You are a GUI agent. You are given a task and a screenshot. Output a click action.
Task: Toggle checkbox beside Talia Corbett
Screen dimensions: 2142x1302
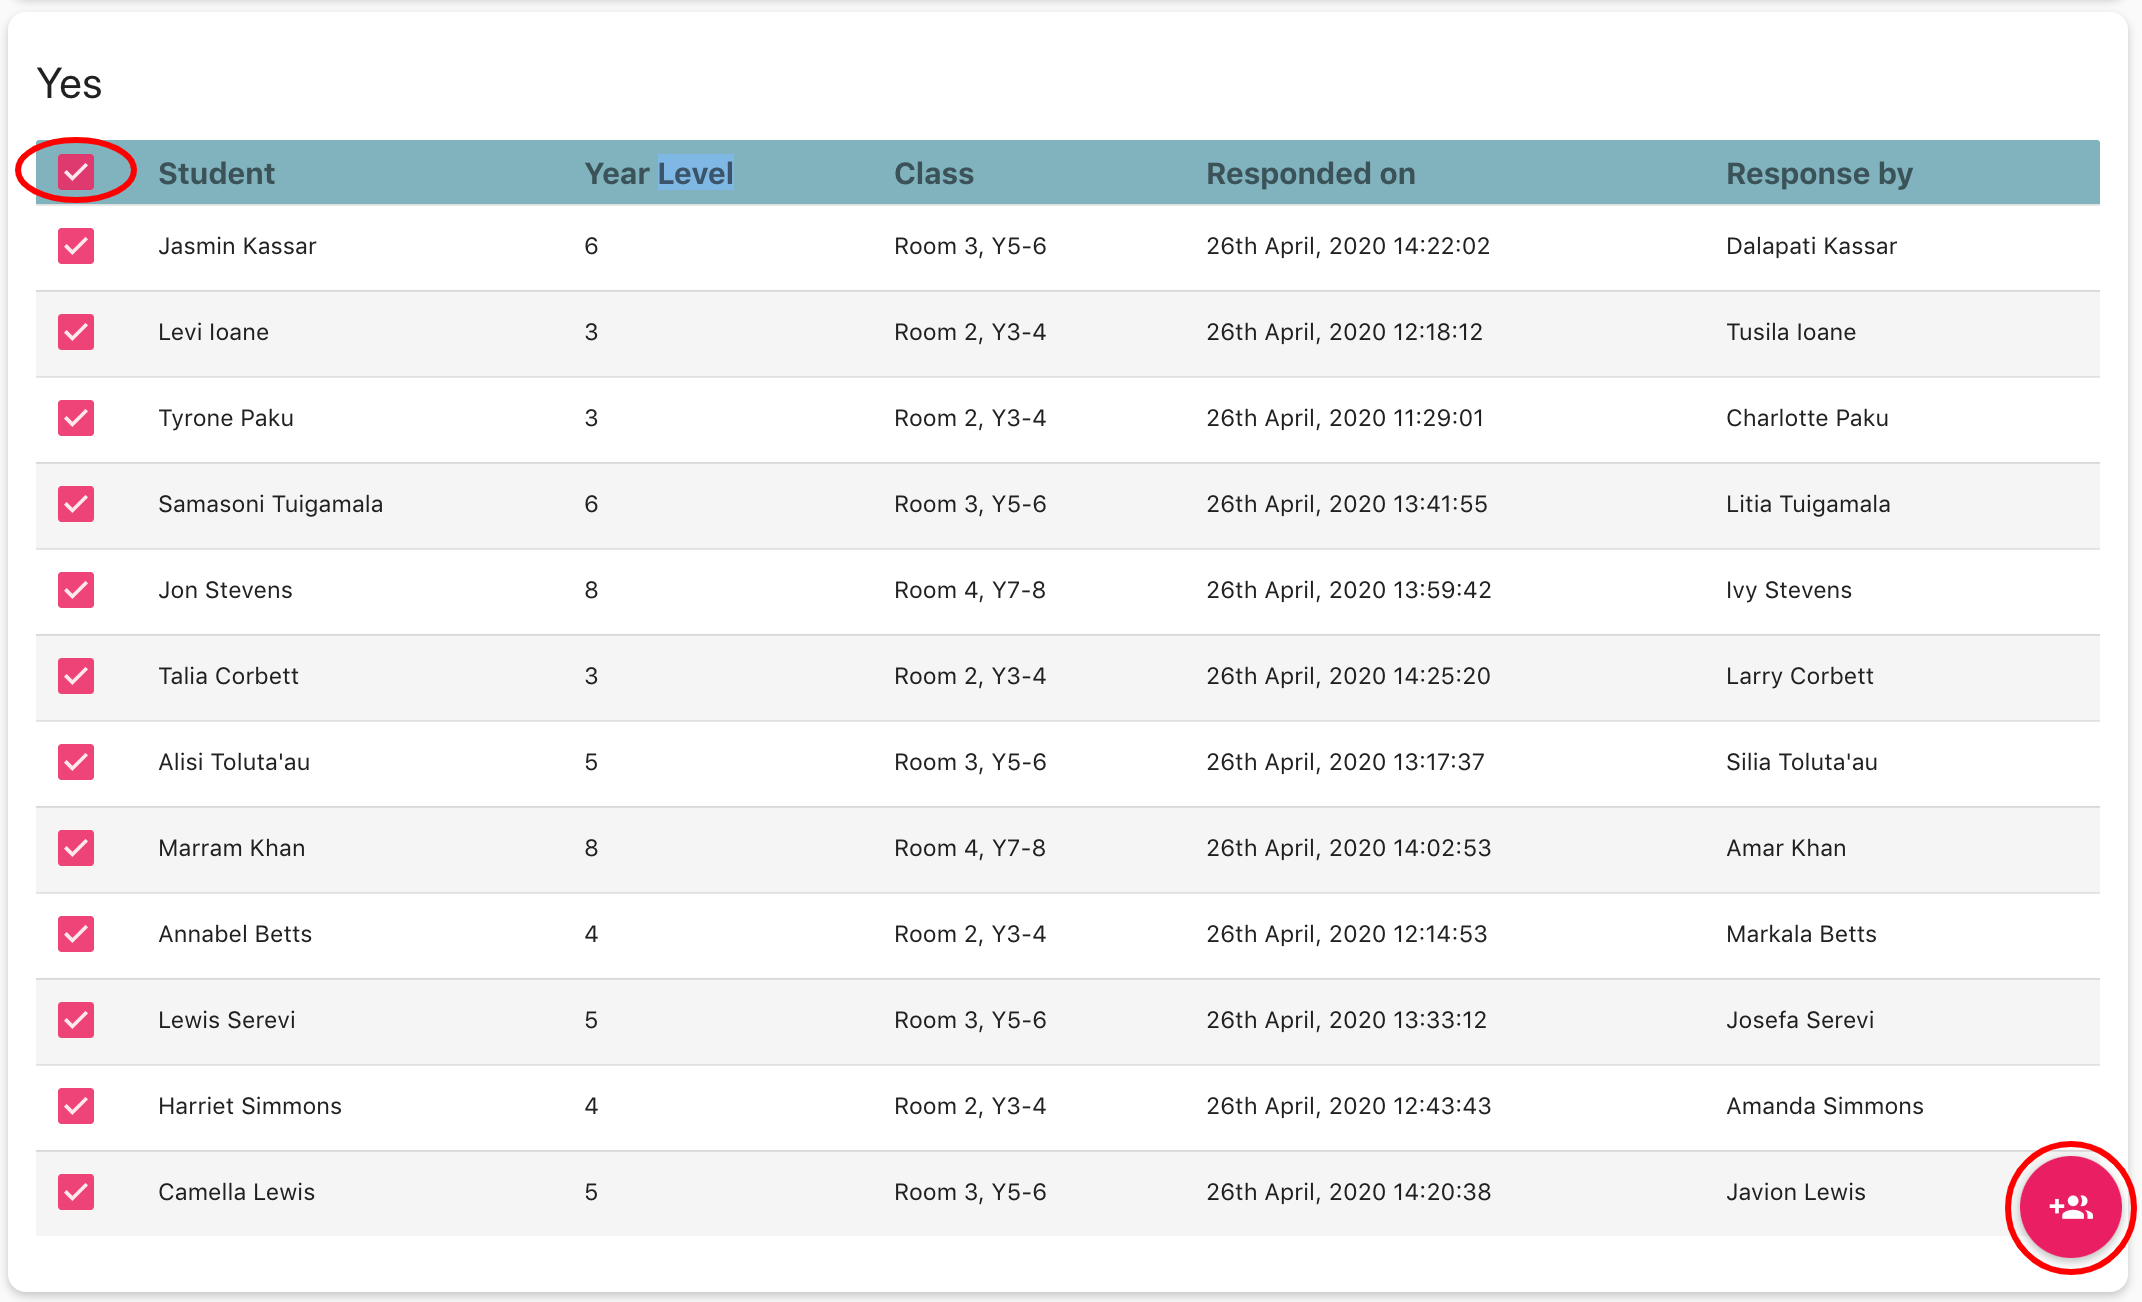click(x=76, y=676)
